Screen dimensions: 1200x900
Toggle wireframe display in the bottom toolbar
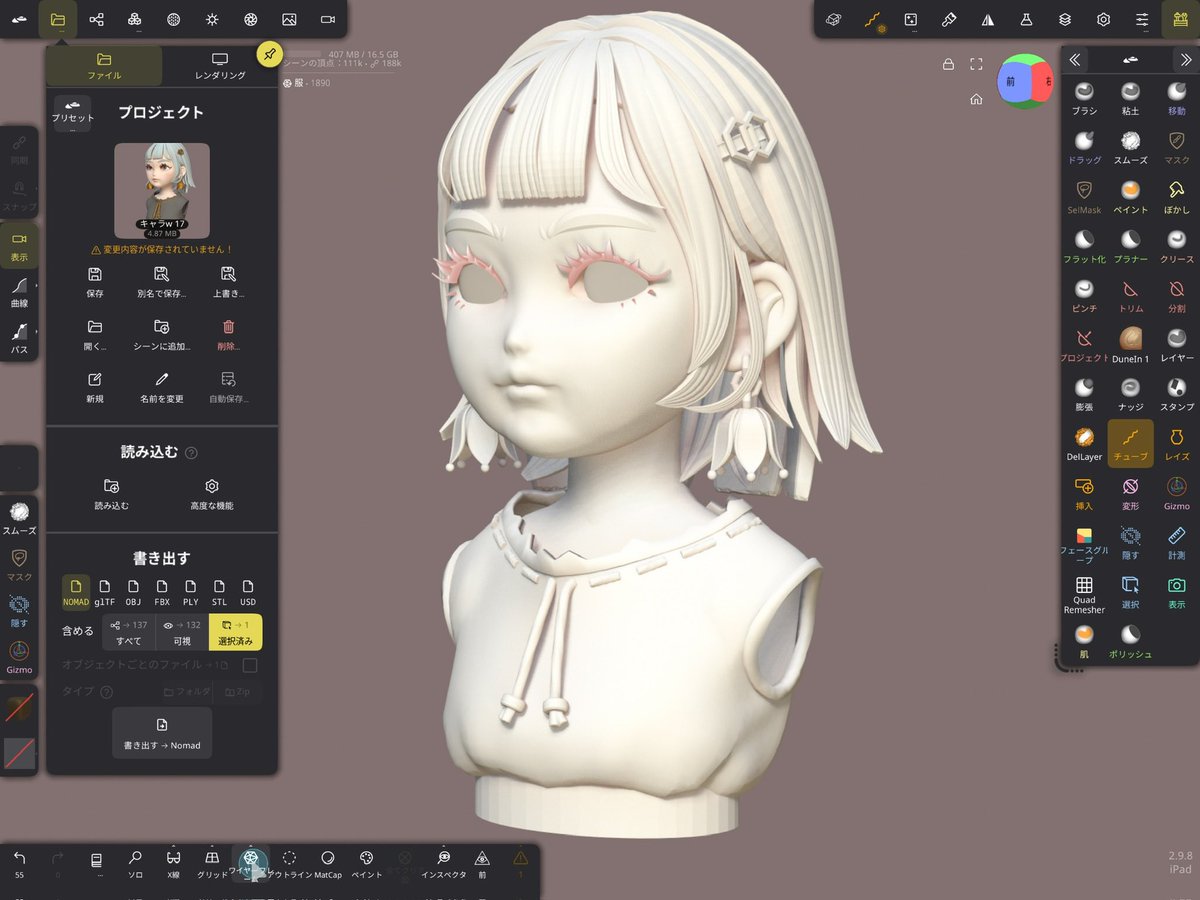pyautogui.click(x=251, y=860)
